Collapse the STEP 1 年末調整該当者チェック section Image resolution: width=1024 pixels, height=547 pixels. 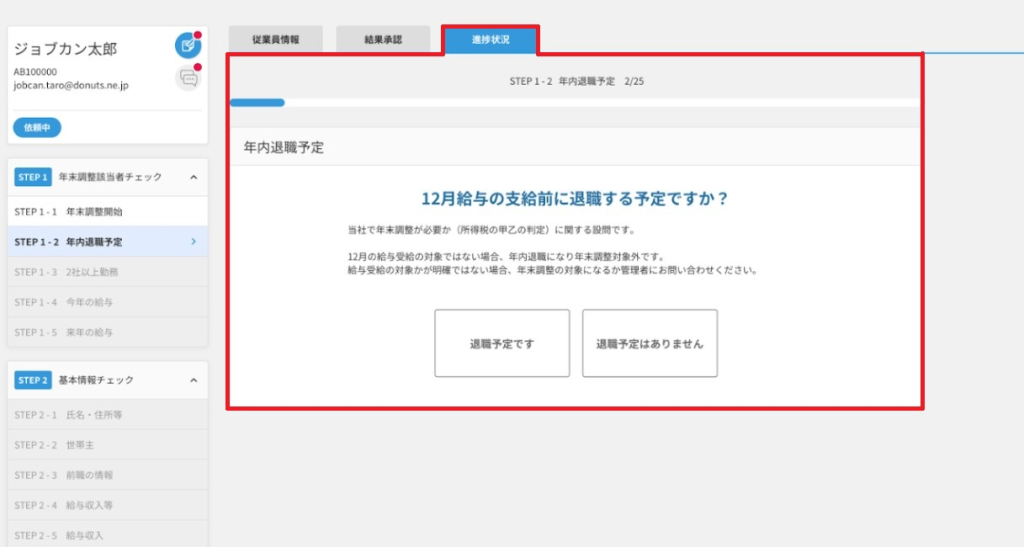point(193,178)
